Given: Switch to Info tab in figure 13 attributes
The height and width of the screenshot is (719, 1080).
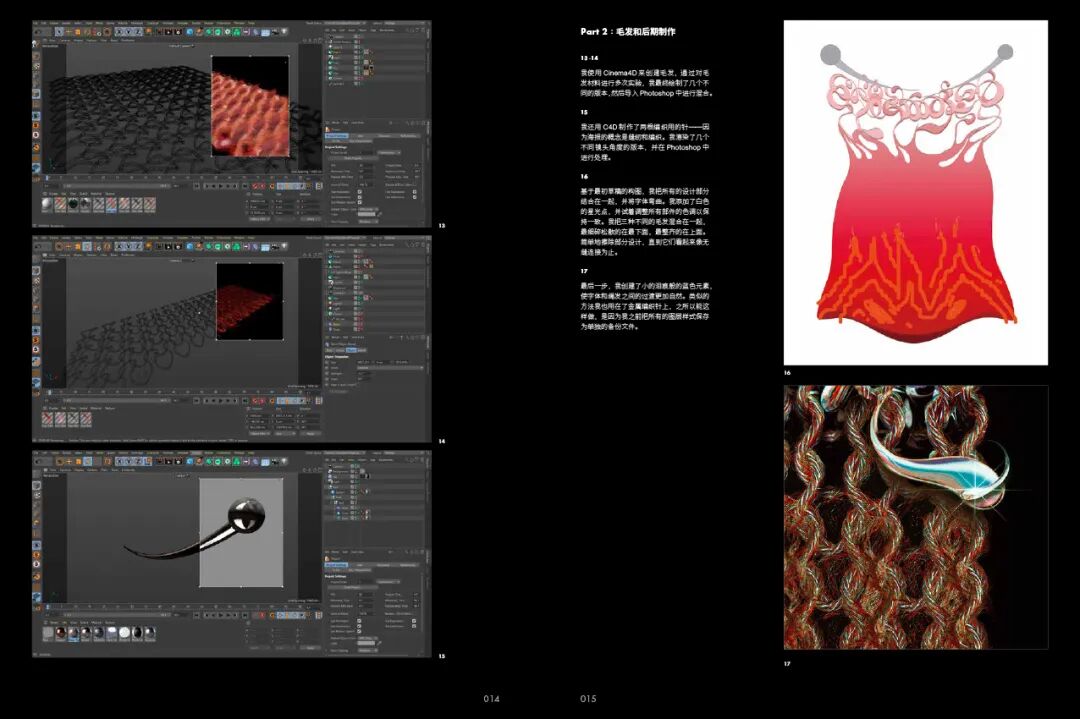Looking at the screenshot, I should [360, 136].
